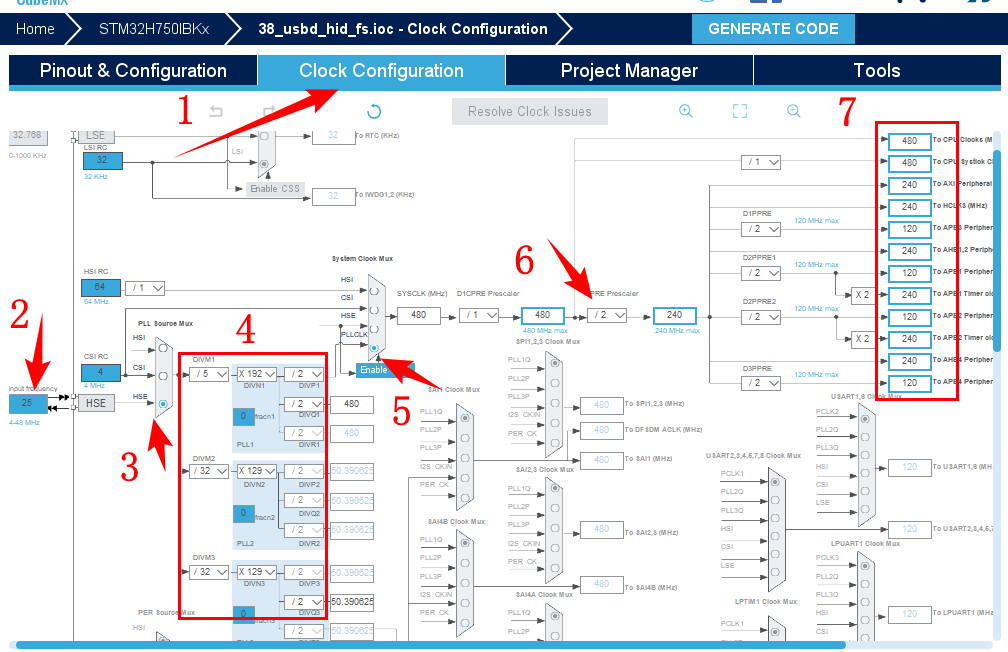Image resolution: width=1008 pixels, height=652 pixels.
Task: Choose PLLCLK as the system clock source
Action: pos(375,349)
